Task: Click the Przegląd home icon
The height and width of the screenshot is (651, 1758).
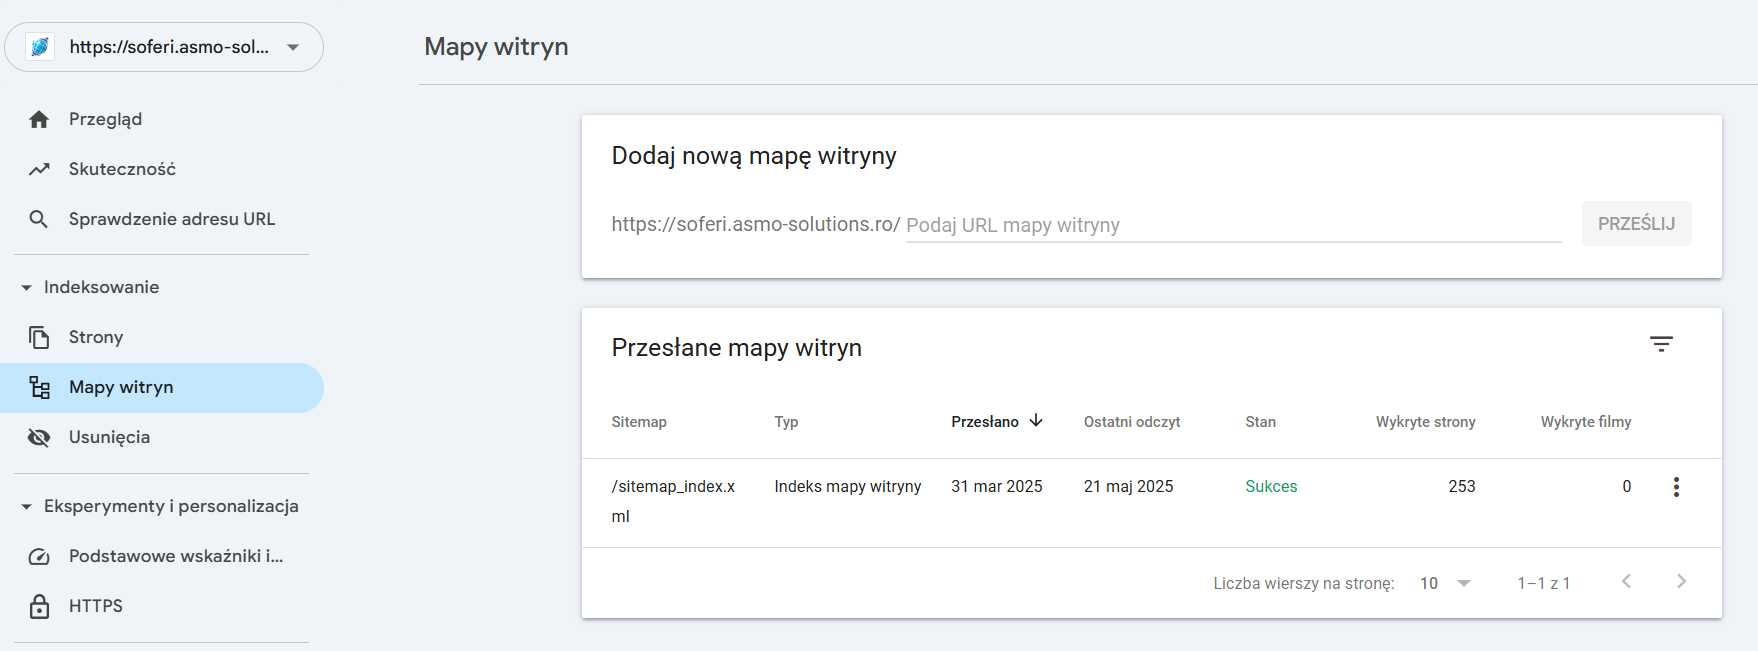Action: 39,120
